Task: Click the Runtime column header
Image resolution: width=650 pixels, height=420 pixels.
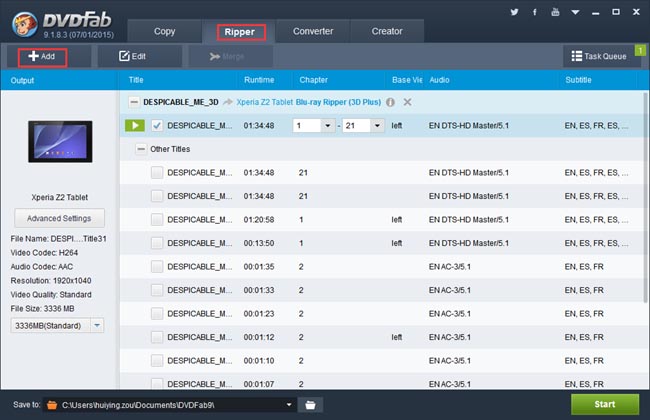Action: (259, 80)
